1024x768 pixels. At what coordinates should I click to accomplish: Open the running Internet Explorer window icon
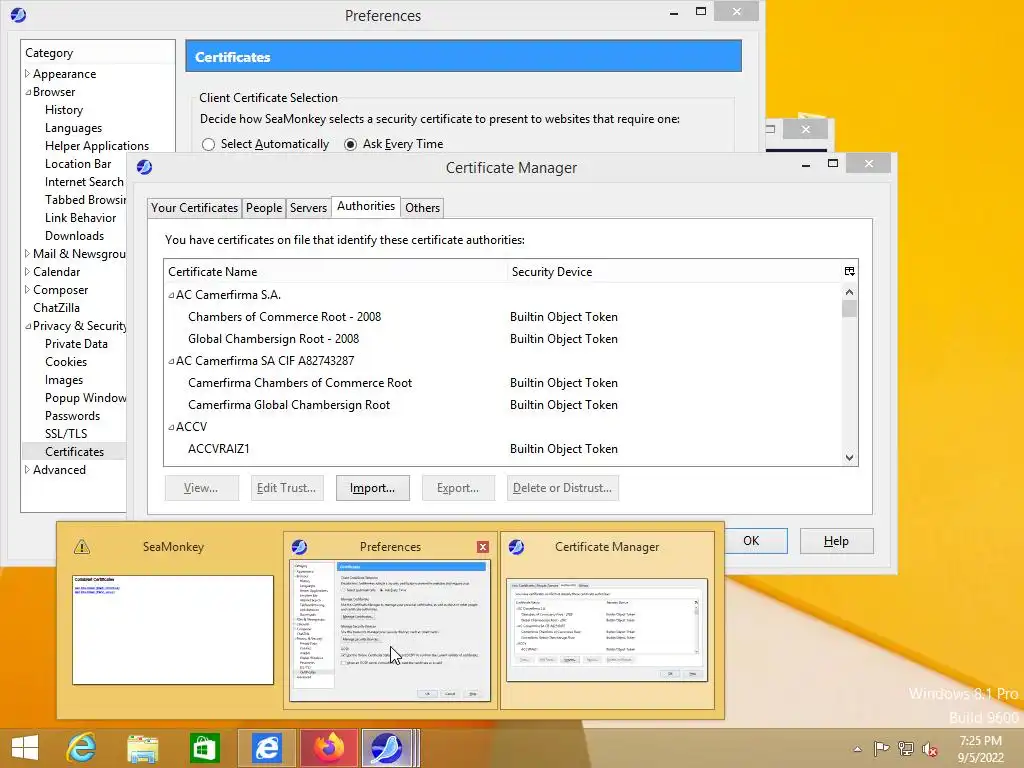click(266, 748)
